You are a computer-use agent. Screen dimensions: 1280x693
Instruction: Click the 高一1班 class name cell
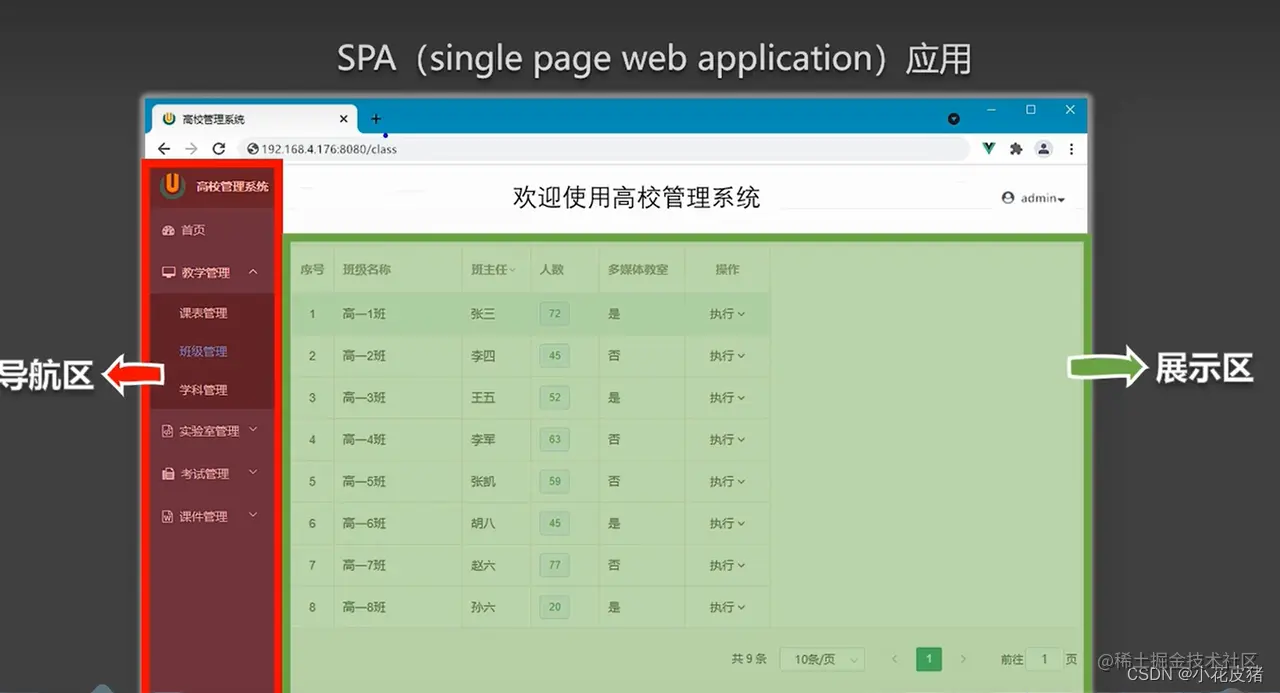pyautogui.click(x=364, y=314)
